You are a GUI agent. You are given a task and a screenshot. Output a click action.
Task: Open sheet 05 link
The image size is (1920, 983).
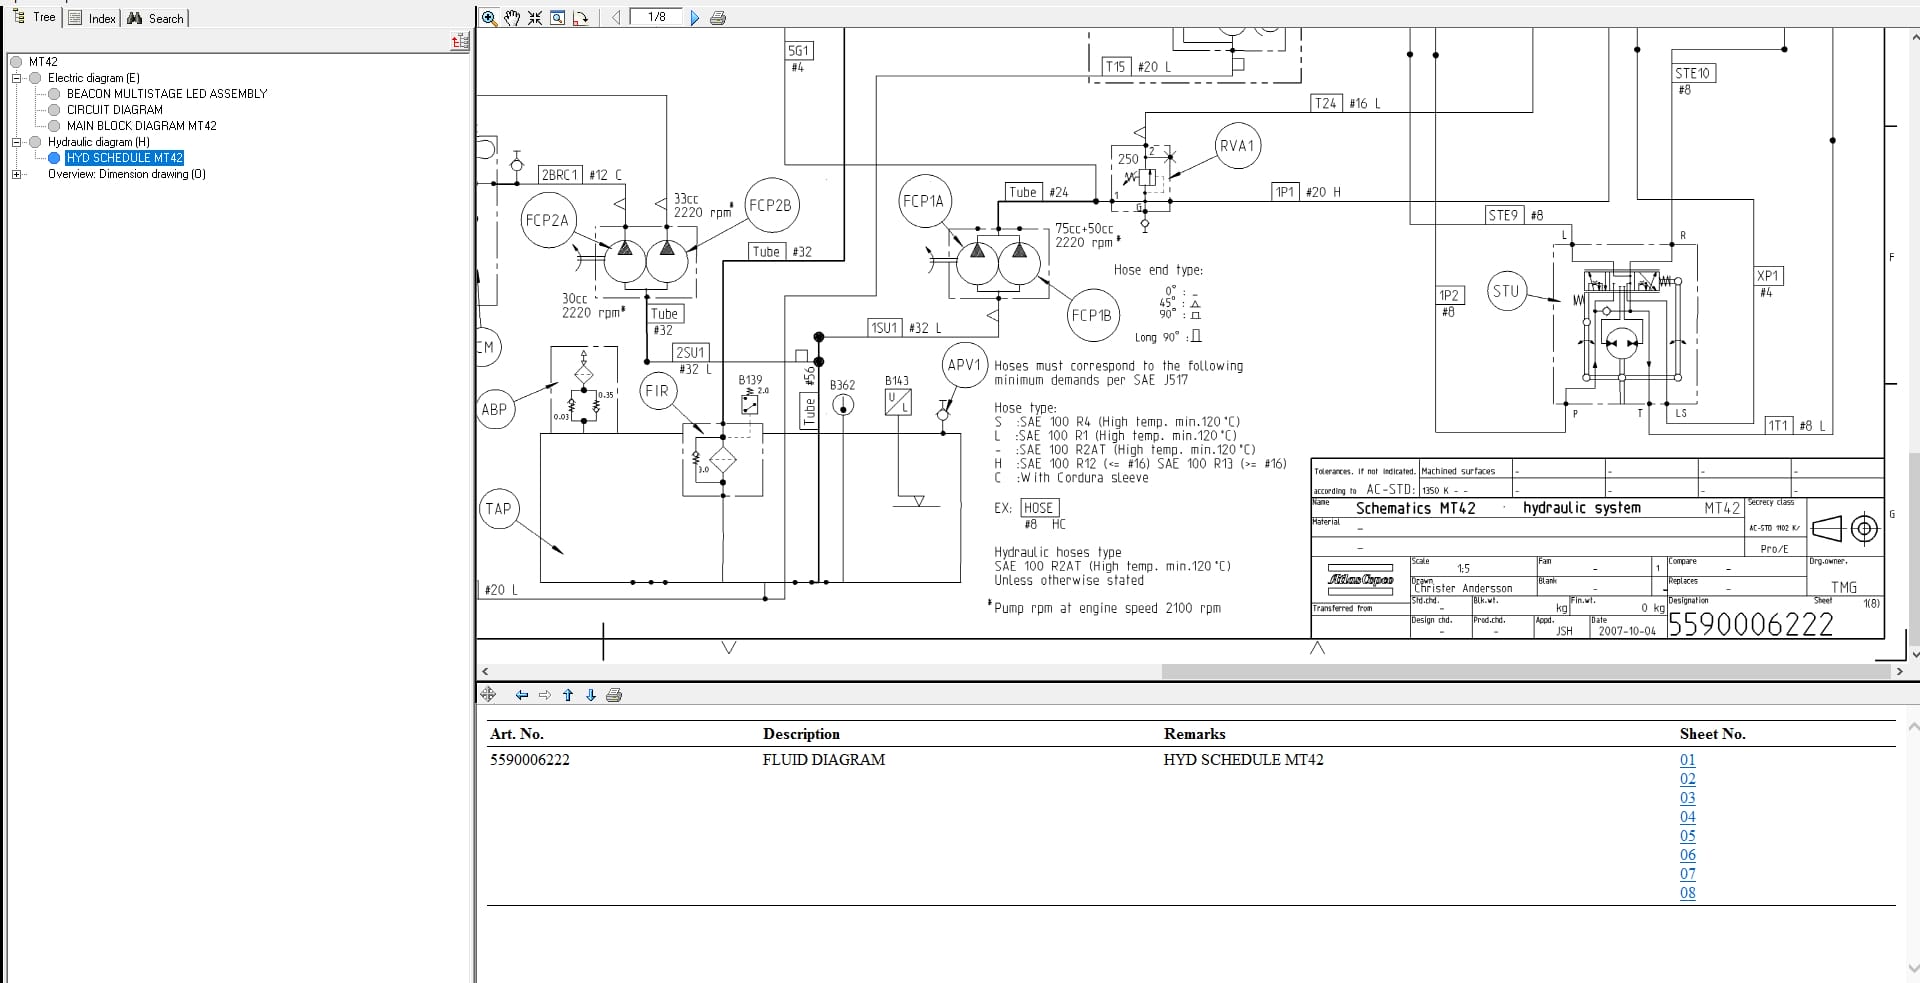tap(1688, 836)
